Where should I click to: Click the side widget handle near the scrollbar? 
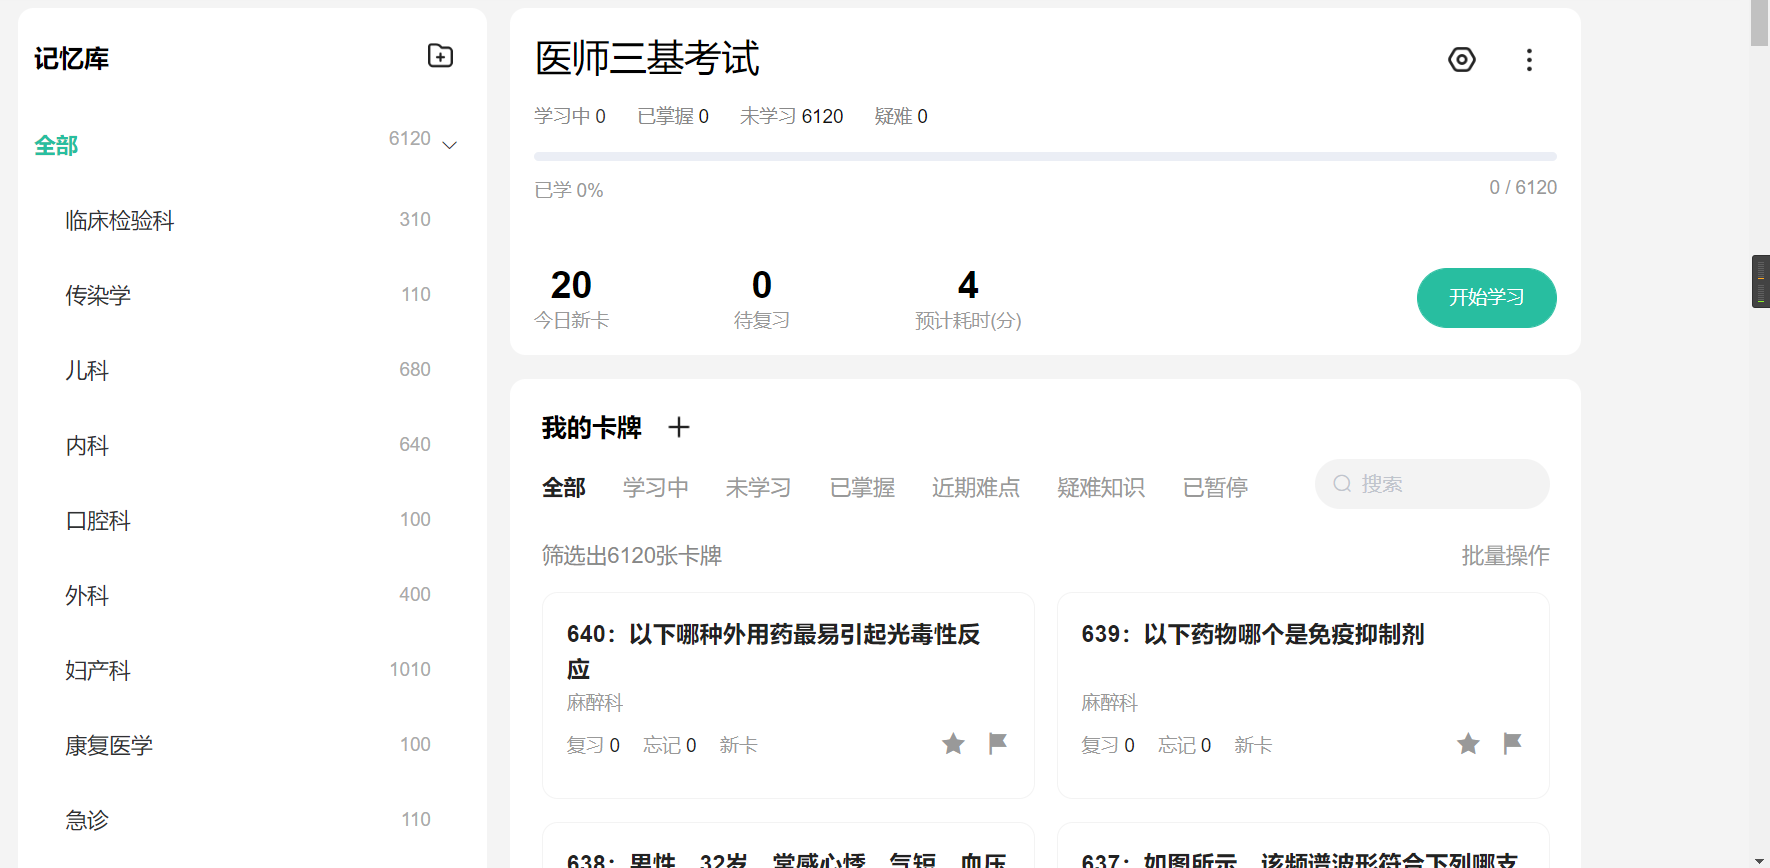(1760, 281)
